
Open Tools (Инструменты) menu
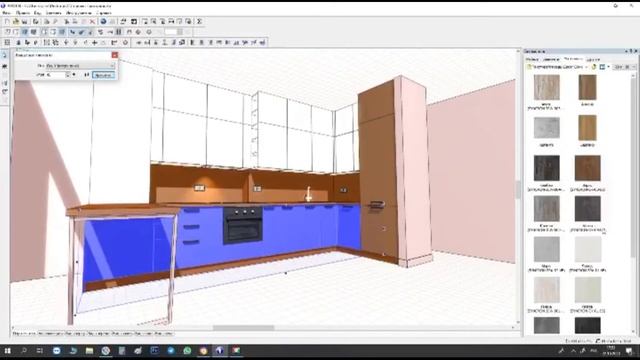79,13
